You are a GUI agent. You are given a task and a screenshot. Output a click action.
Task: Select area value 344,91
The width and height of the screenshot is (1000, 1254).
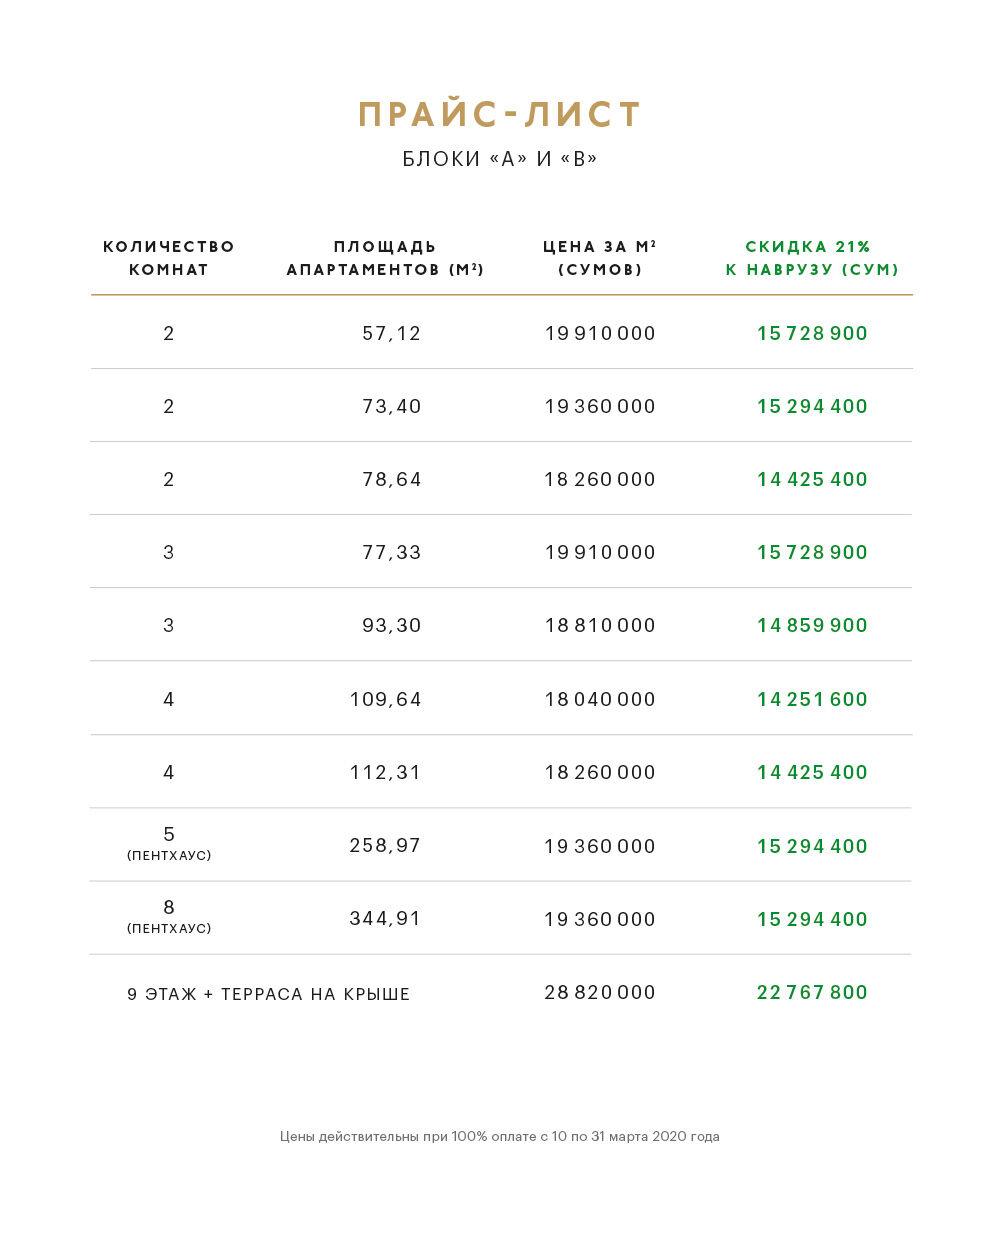(x=386, y=918)
